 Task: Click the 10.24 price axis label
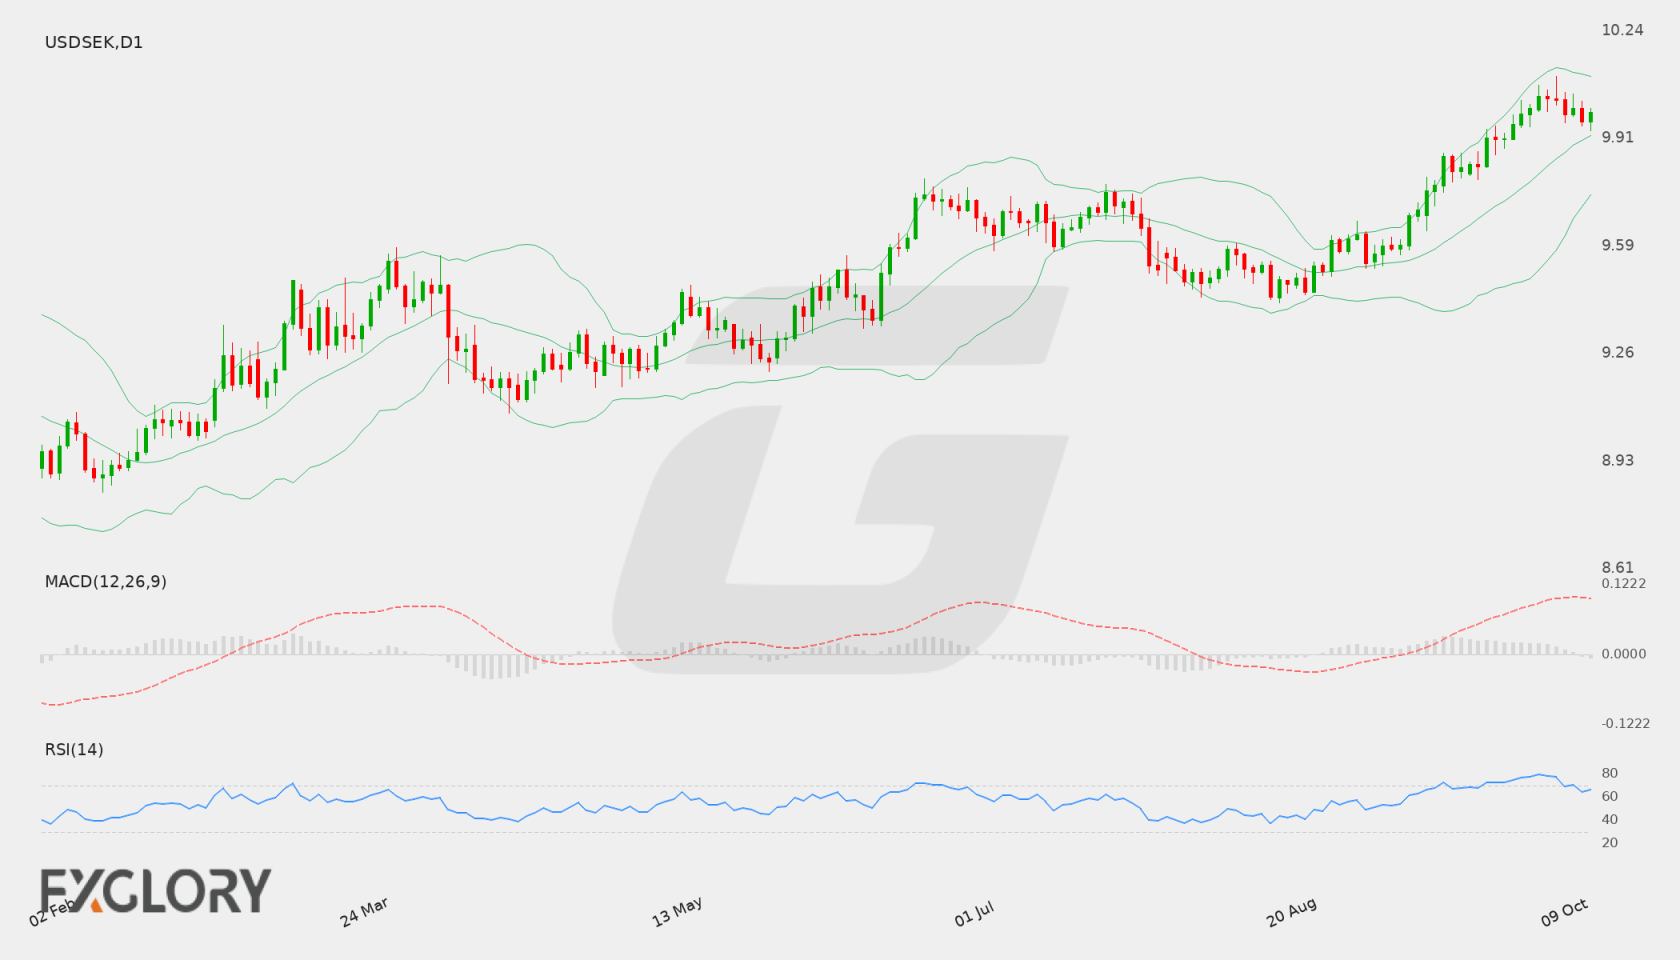[1622, 30]
